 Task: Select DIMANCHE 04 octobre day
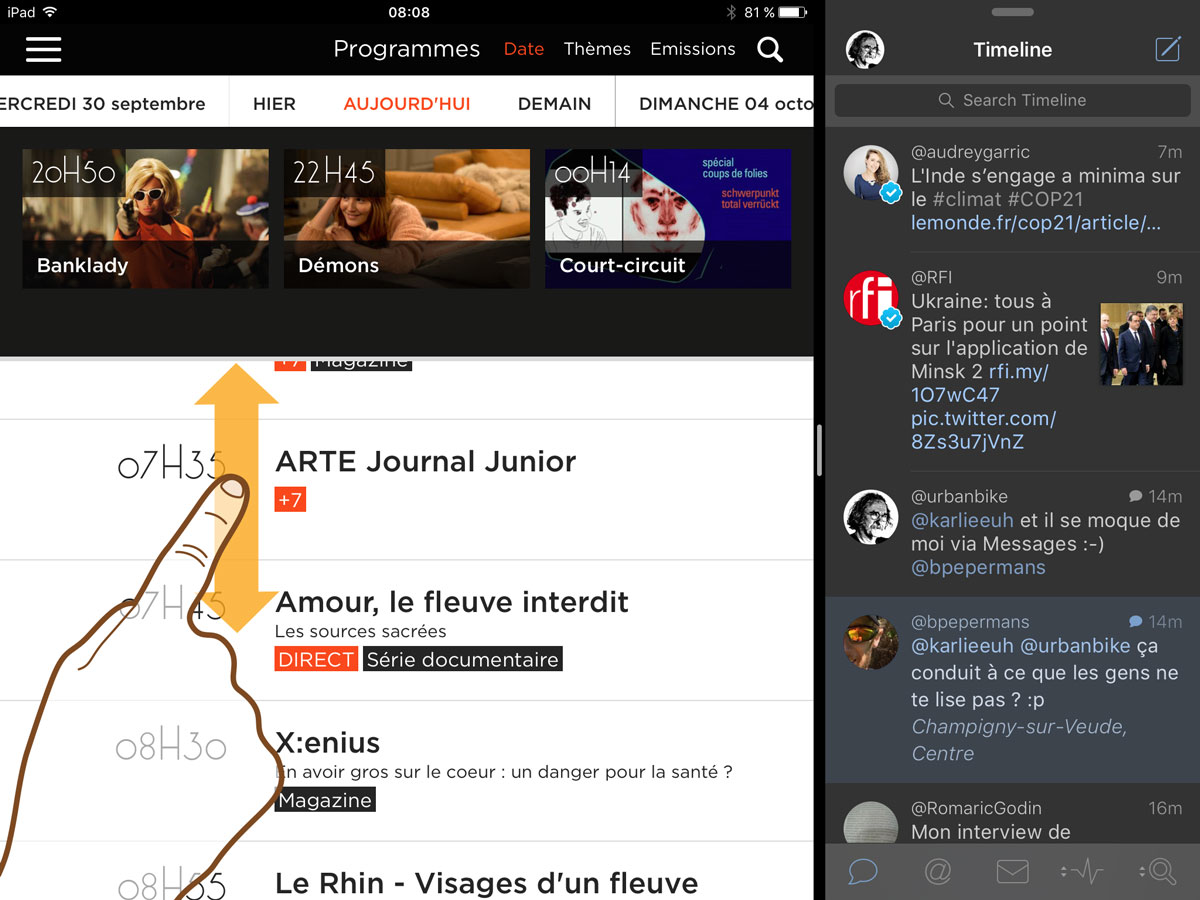(x=726, y=103)
